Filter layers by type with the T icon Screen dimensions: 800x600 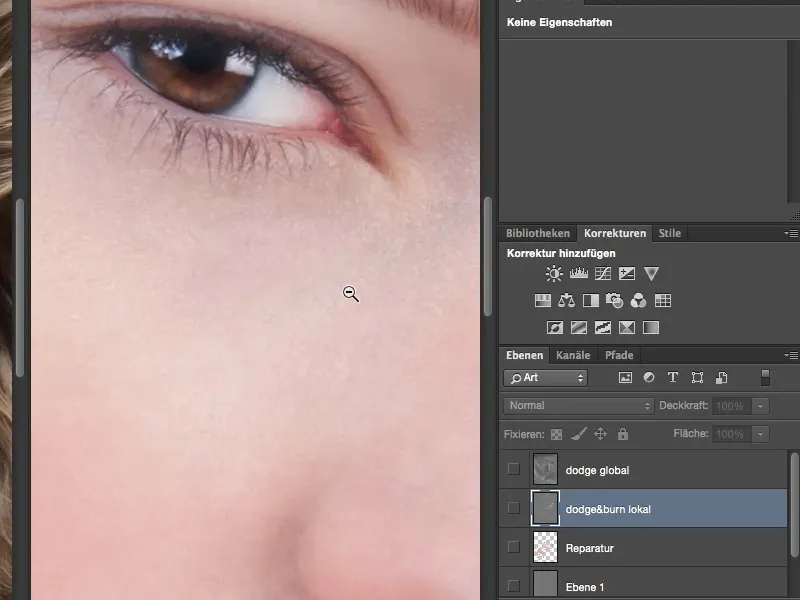[672, 378]
